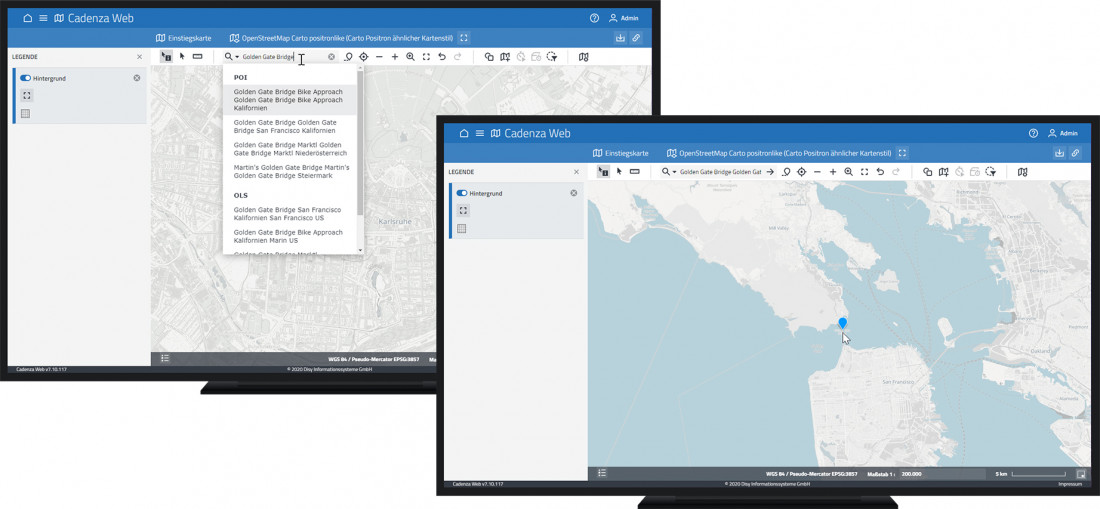The image size is (1100, 509).
Task: Click undo arrow on the front screen
Action: 880,172
